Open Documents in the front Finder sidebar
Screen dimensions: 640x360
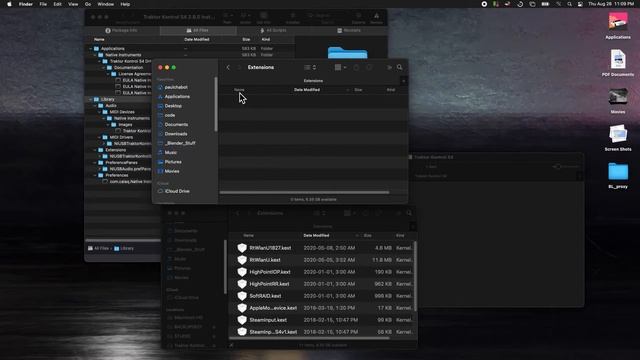coord(176,124)
